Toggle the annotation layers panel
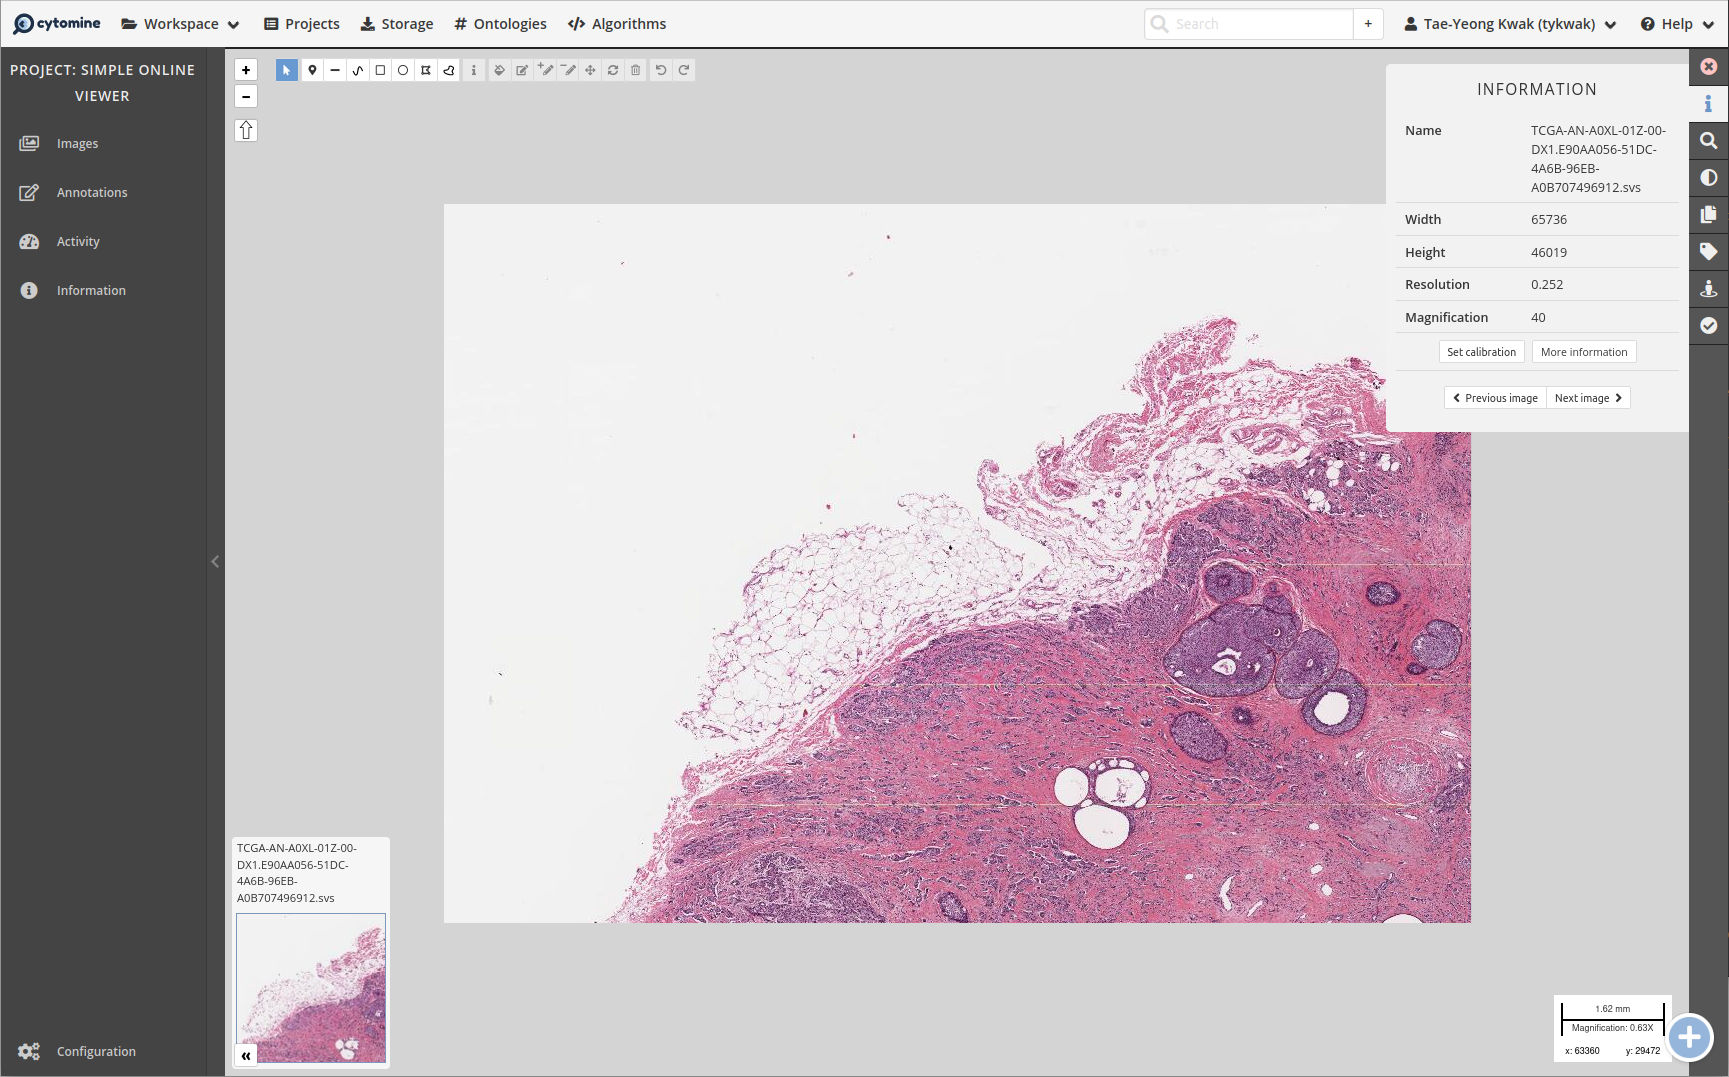This screenshot has width=1729, height=1077. tap(1709, 214)
